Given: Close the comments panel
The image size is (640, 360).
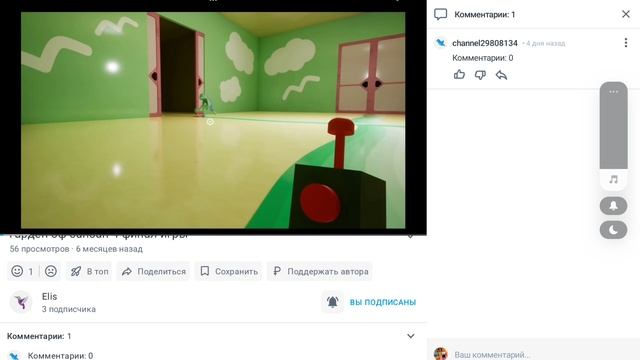Looking at the screenshot, I should click(x=626, y=14).
